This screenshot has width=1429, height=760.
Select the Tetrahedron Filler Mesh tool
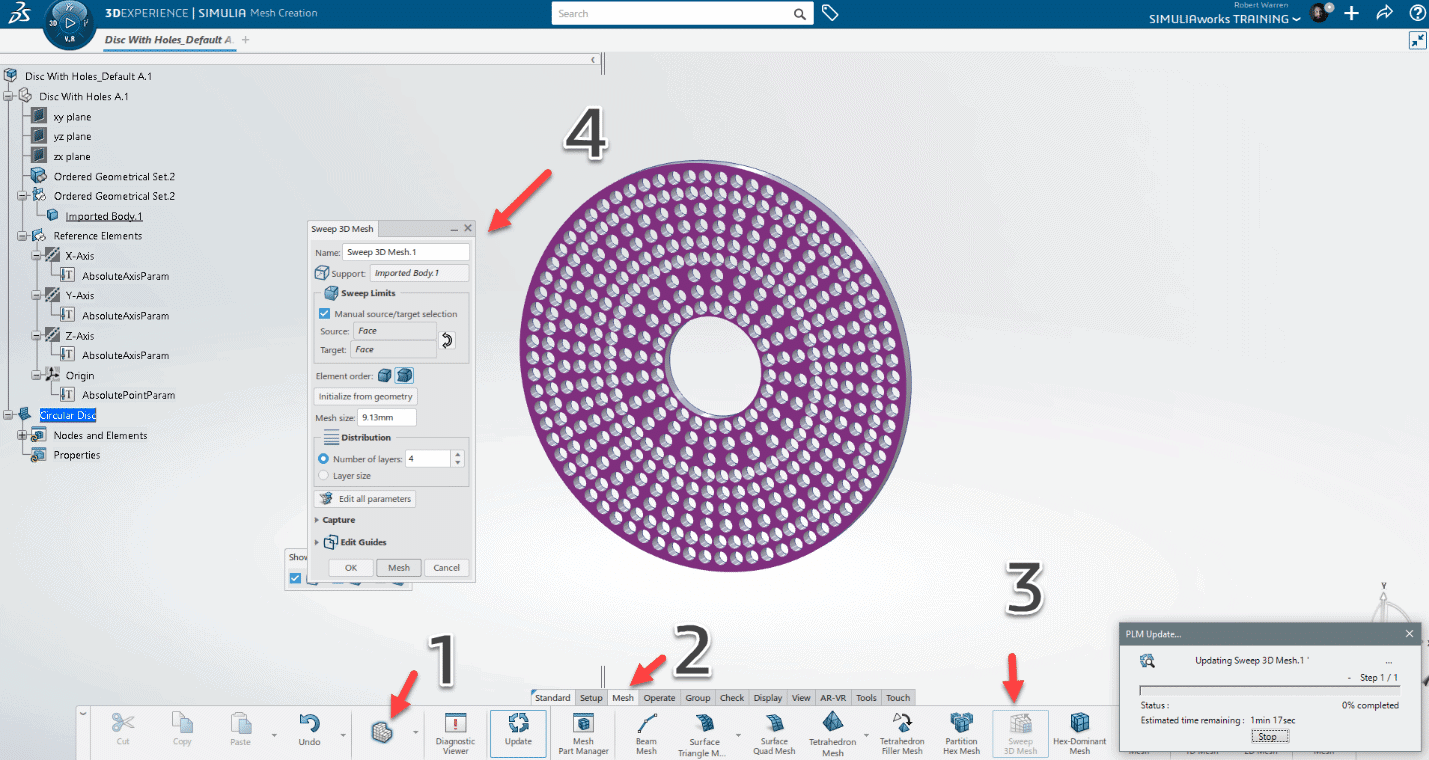[901, 733]
